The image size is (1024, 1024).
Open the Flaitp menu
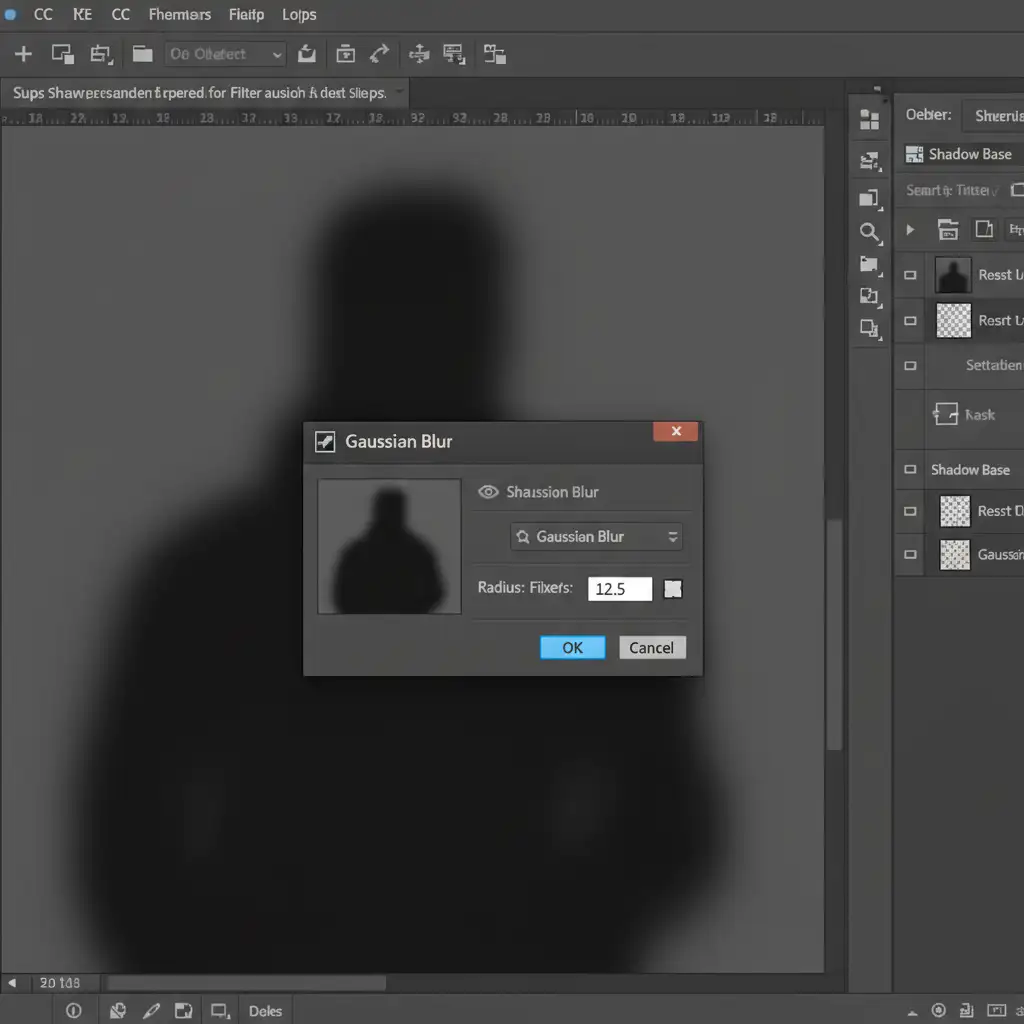246,14
